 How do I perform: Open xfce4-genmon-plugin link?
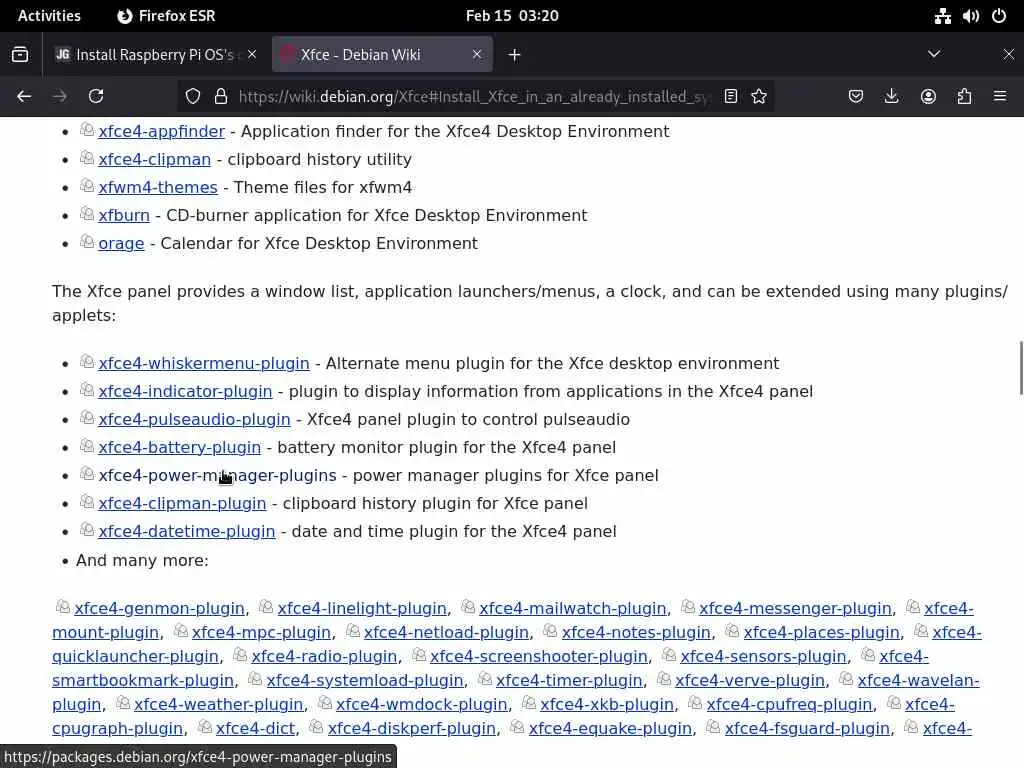[x=159, y=609]
